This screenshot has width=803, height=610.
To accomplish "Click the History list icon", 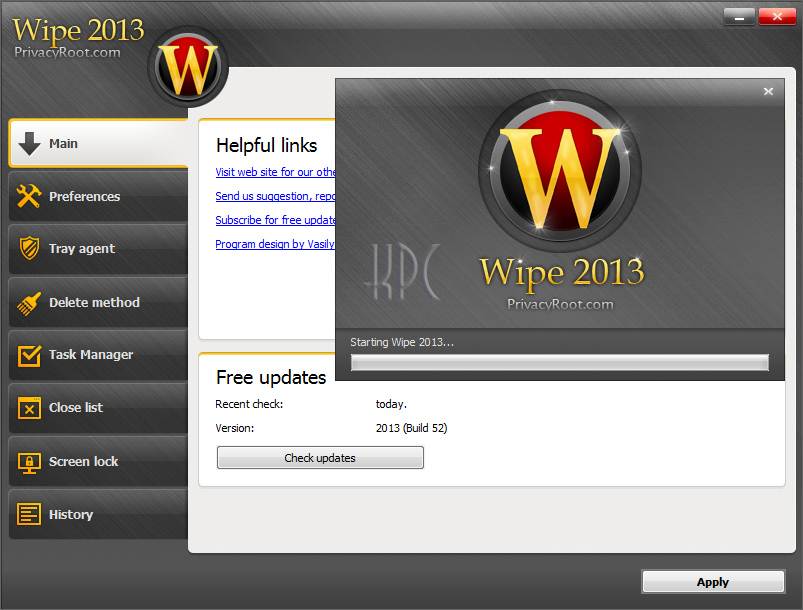I will [29, 514].
